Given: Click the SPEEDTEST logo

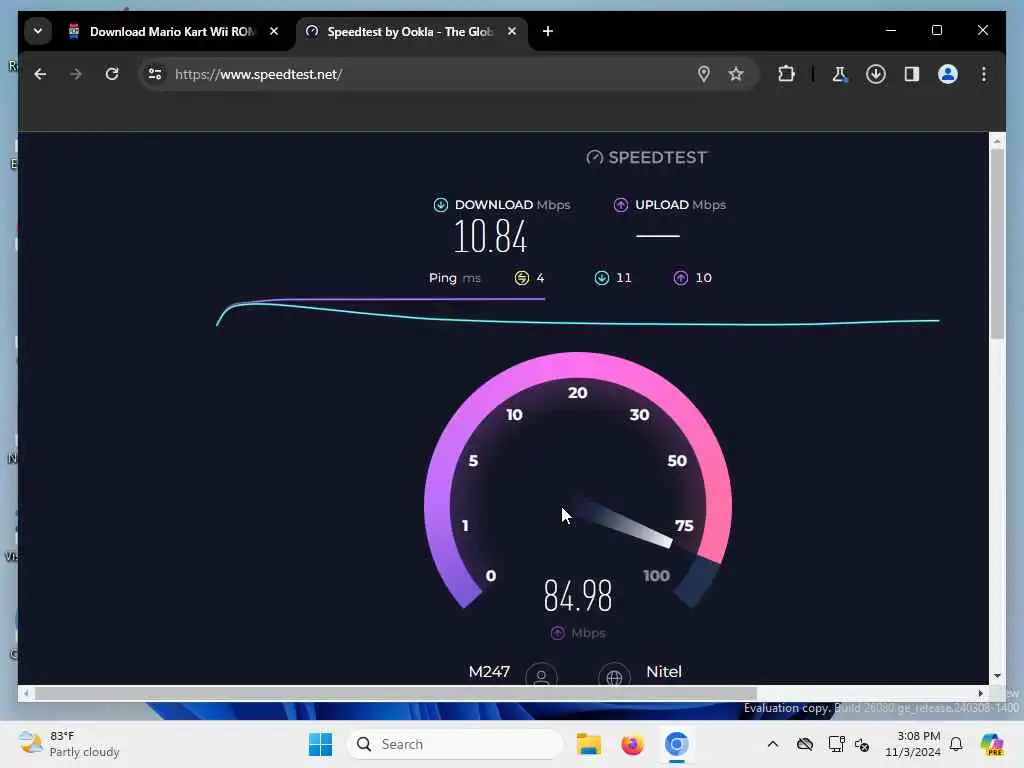Looking at the screenshot, I should pos(647,157).
